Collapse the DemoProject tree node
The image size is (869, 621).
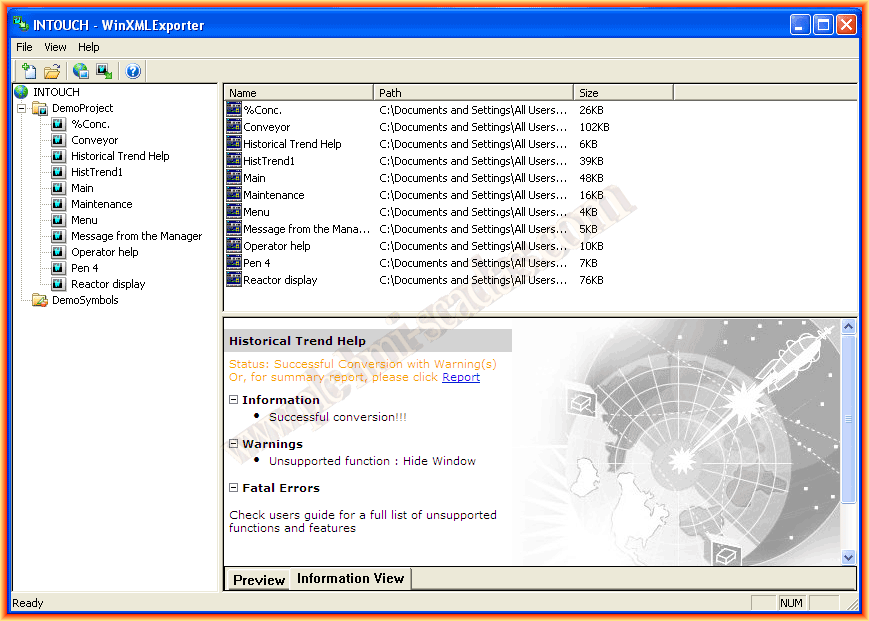tap(21, 108)
